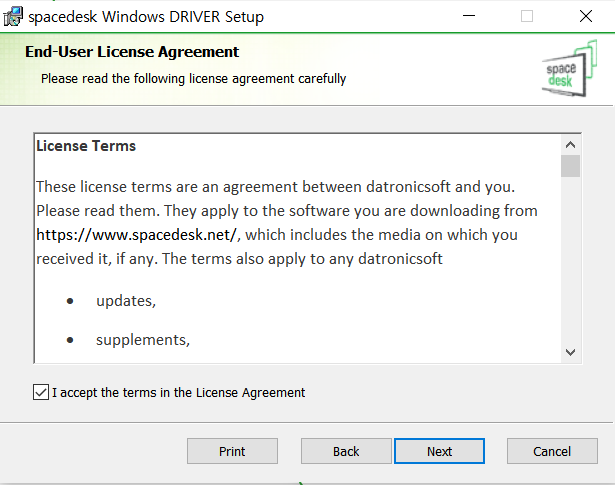Close the setup window with the X
615x485 pixels.
point(586,16)
